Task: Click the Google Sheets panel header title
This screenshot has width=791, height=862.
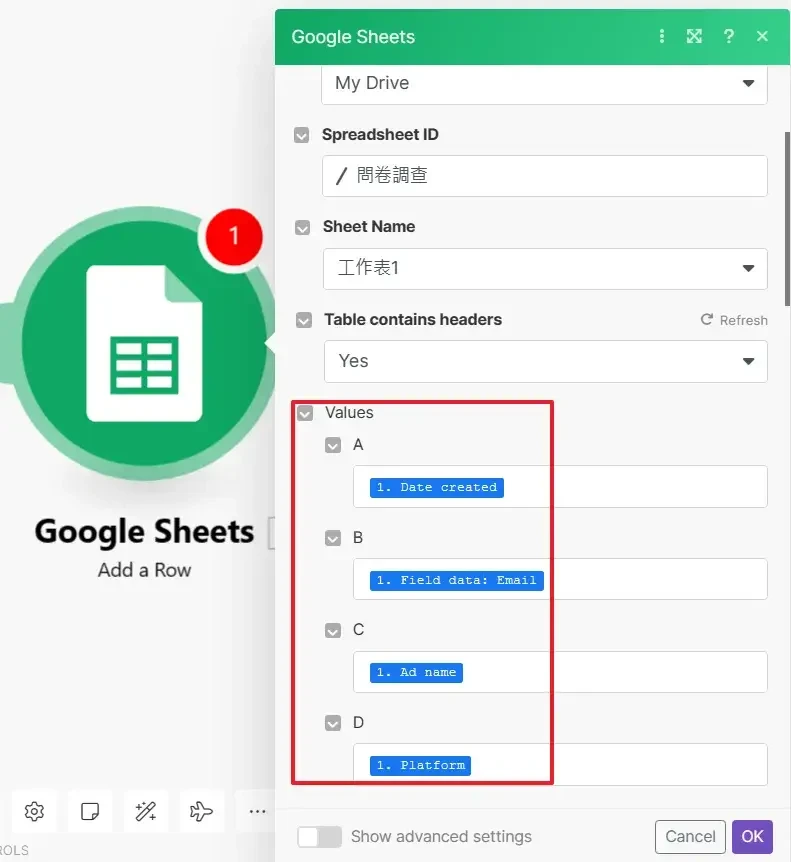Action: tap(353, 37)
